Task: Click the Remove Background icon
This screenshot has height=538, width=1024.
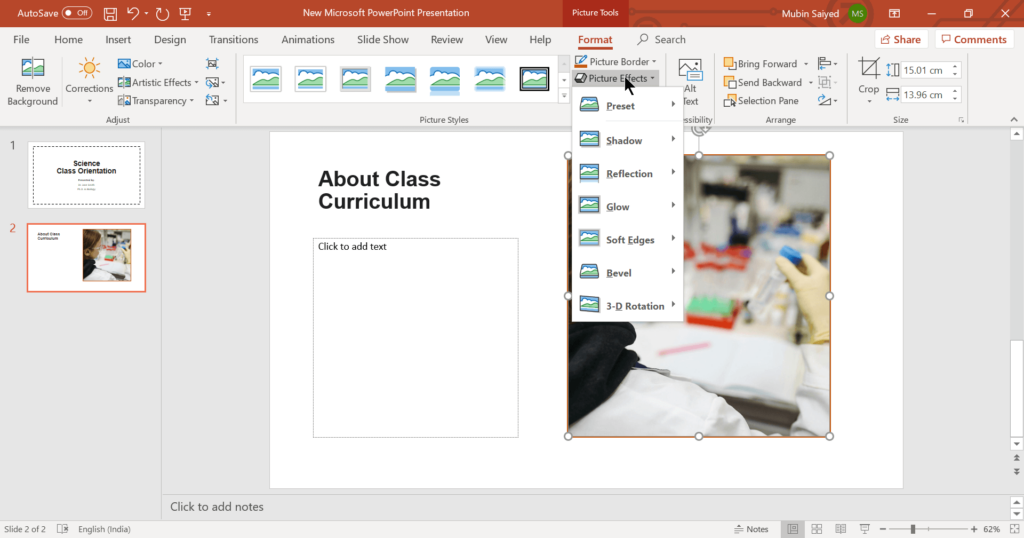Action: tap(33, 70)
